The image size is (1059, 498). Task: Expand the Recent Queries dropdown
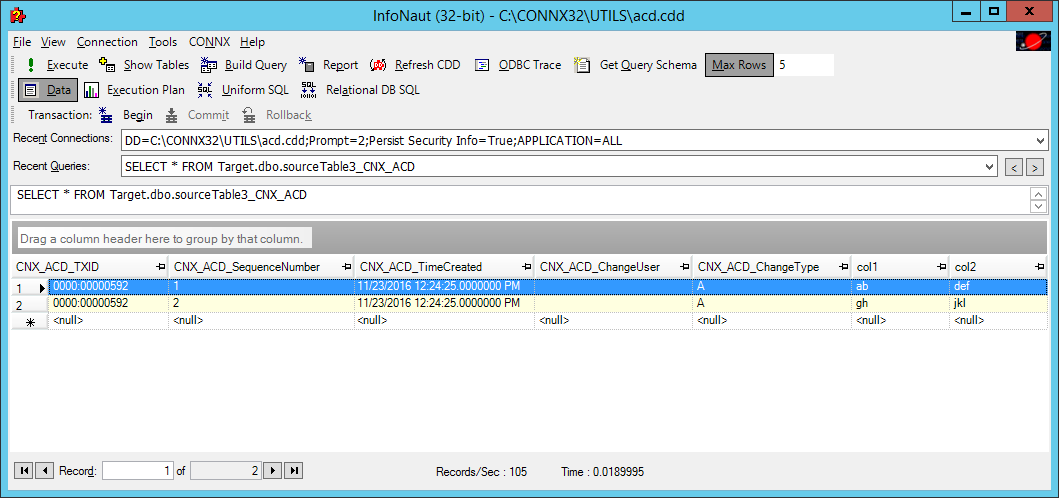click(990, 166)
